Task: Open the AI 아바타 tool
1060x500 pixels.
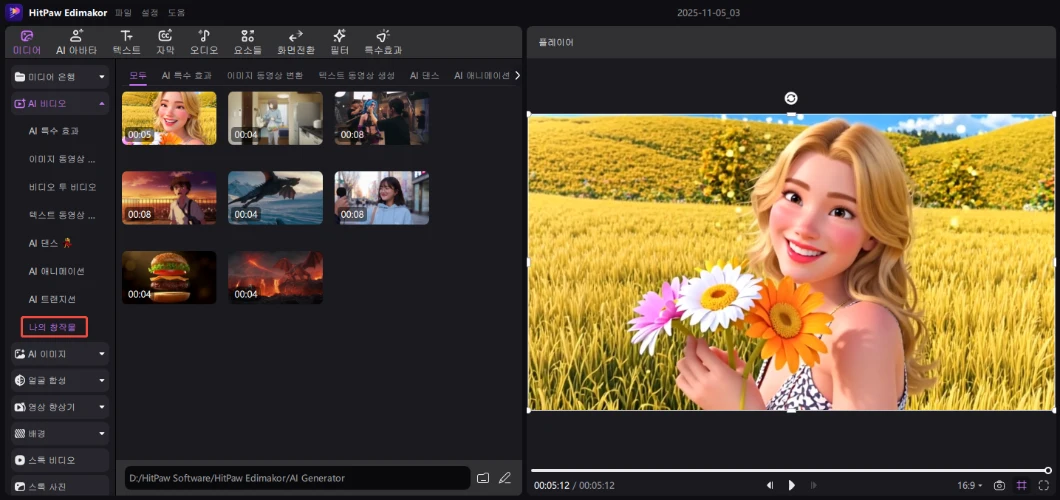Action: (x=76, y=41)
